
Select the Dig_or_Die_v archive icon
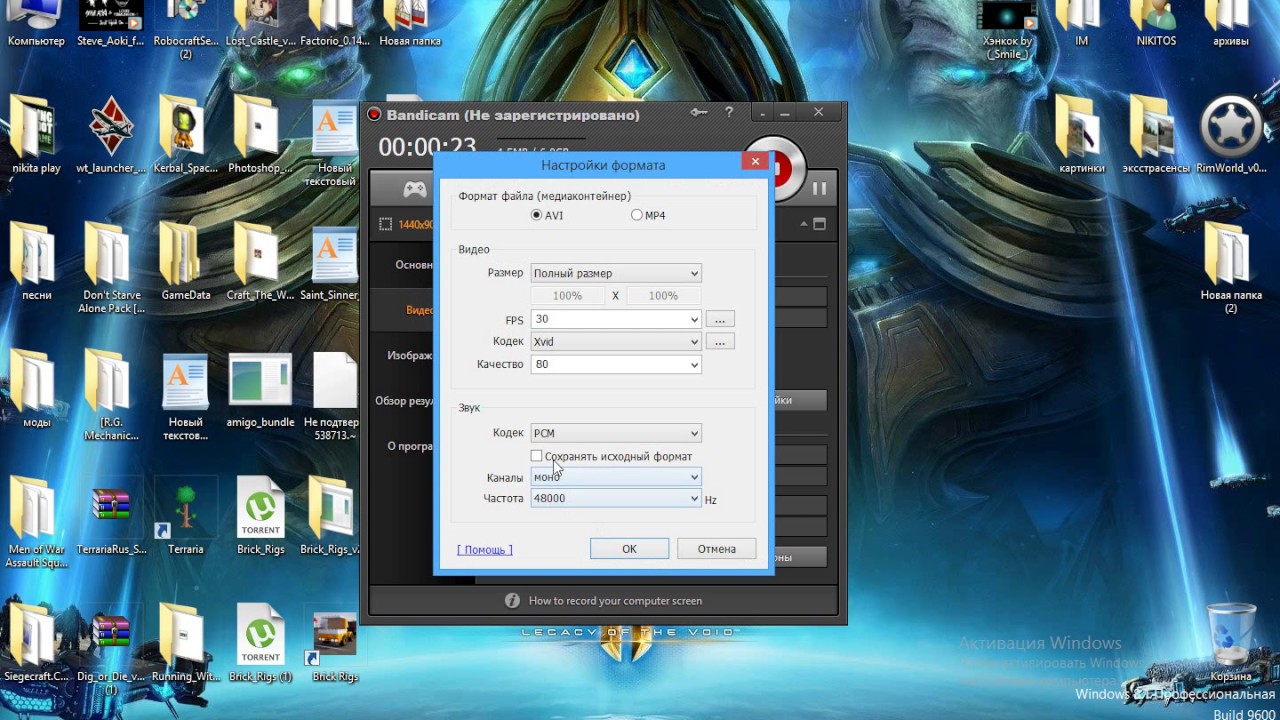click(111, 650)
